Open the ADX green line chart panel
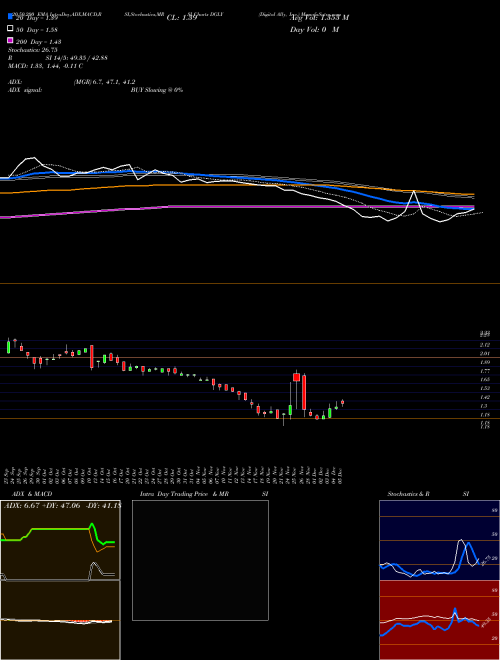Viewport: 500px width, 660px height. [x=60, y=540]
